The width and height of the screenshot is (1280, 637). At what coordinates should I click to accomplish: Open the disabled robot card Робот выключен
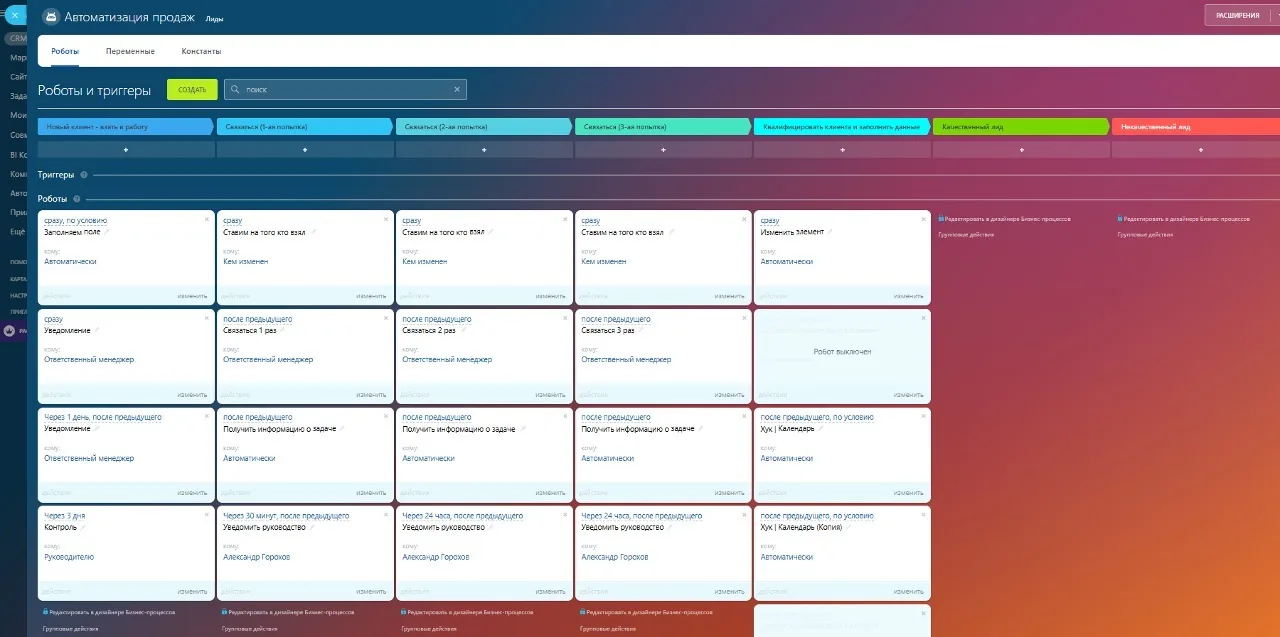(x=842, y=352)
